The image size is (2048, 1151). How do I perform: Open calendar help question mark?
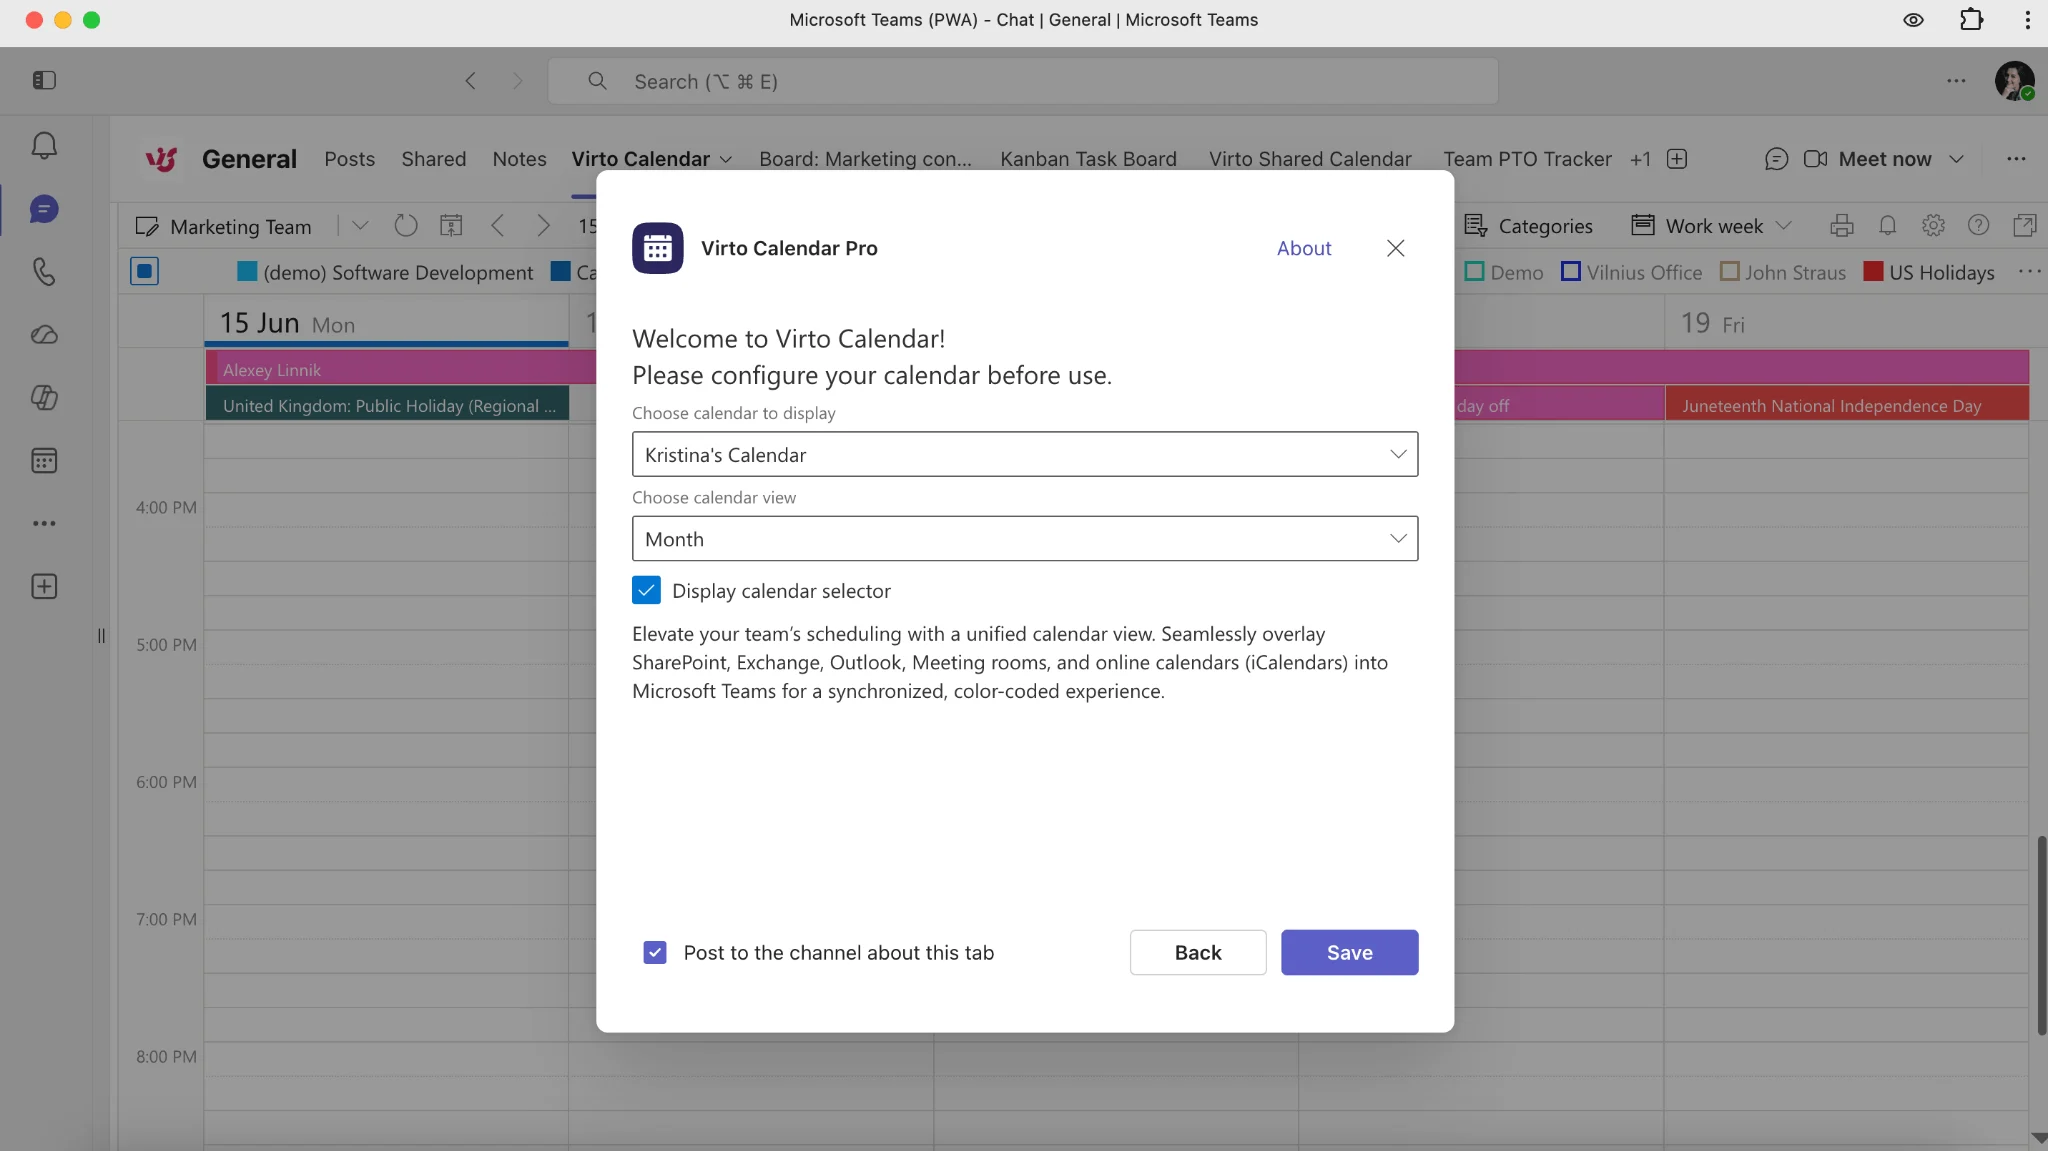(x=1978, y=226)
